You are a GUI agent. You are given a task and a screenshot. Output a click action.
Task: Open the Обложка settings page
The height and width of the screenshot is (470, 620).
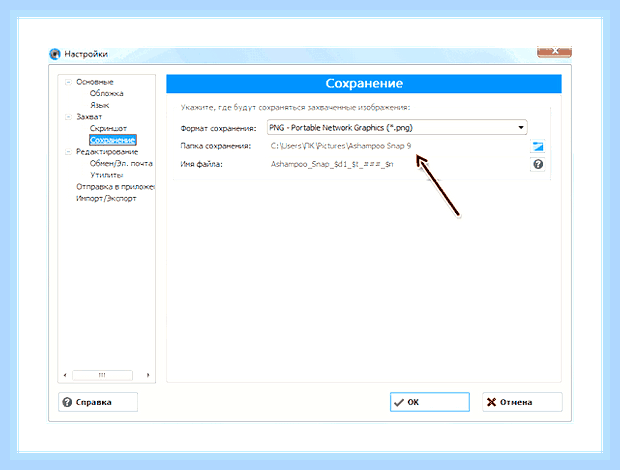tap(106, 93)
